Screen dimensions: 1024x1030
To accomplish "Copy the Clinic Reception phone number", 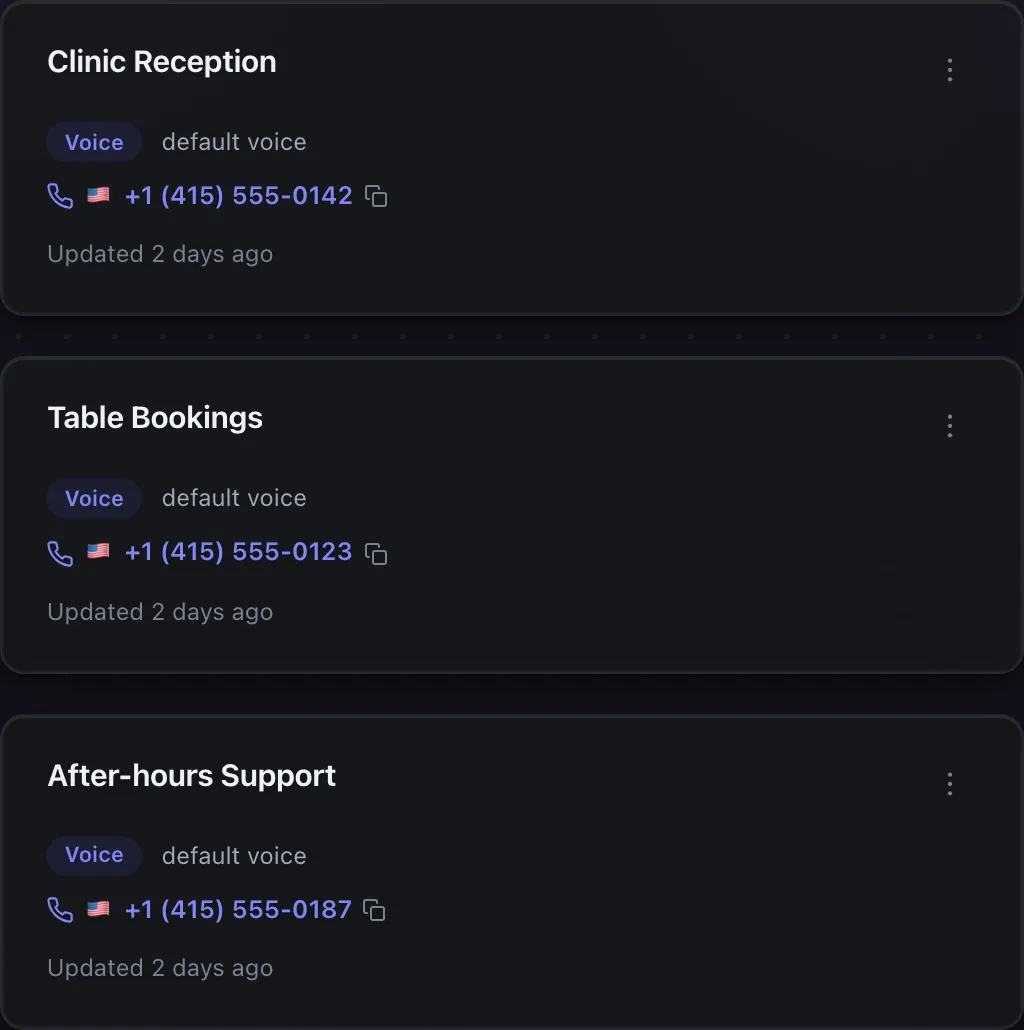I will pyautogui.click(x=376, y=196).
